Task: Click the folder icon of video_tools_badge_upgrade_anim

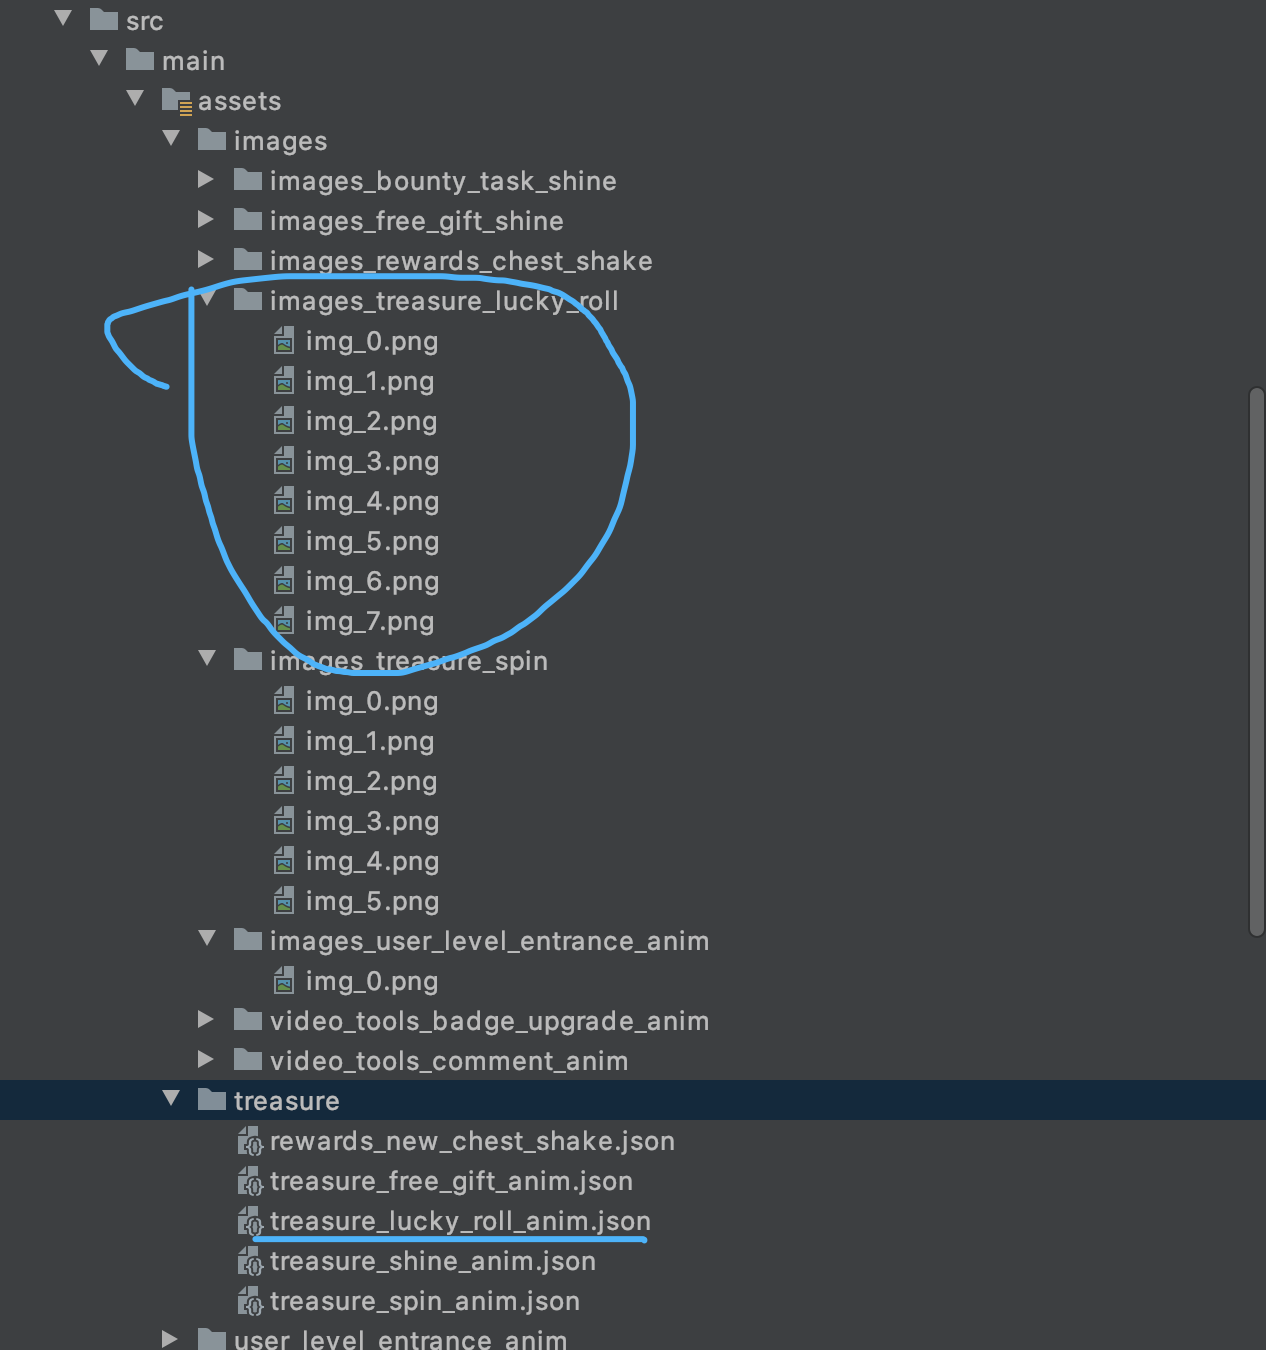Action: 246,1020
